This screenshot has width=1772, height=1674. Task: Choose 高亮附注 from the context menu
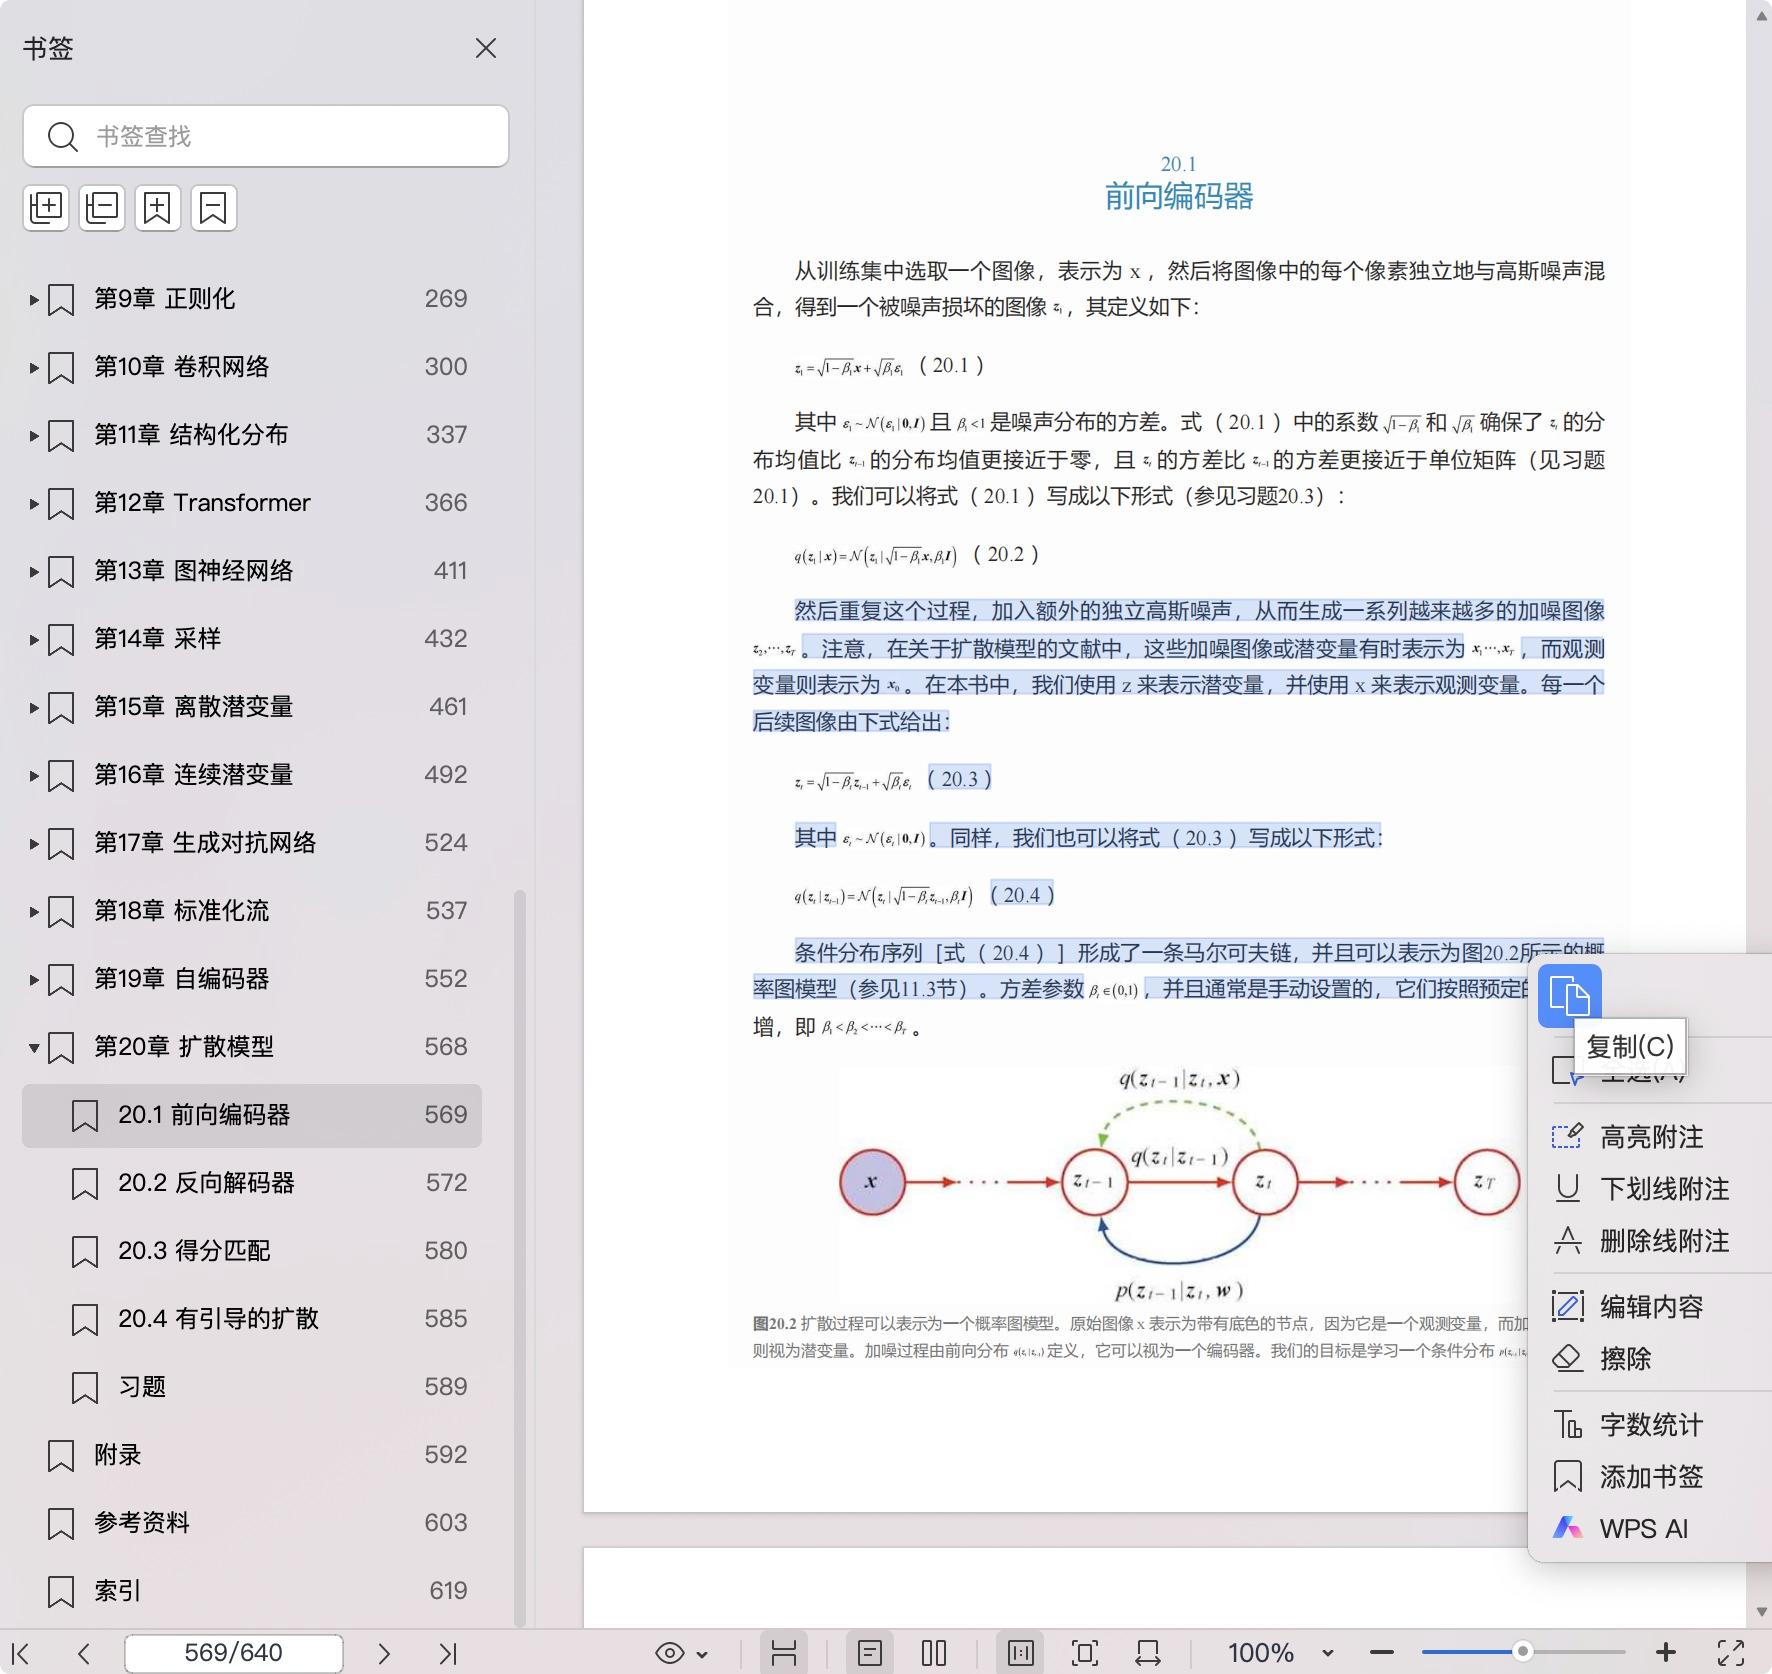tap(1650, 1137)
